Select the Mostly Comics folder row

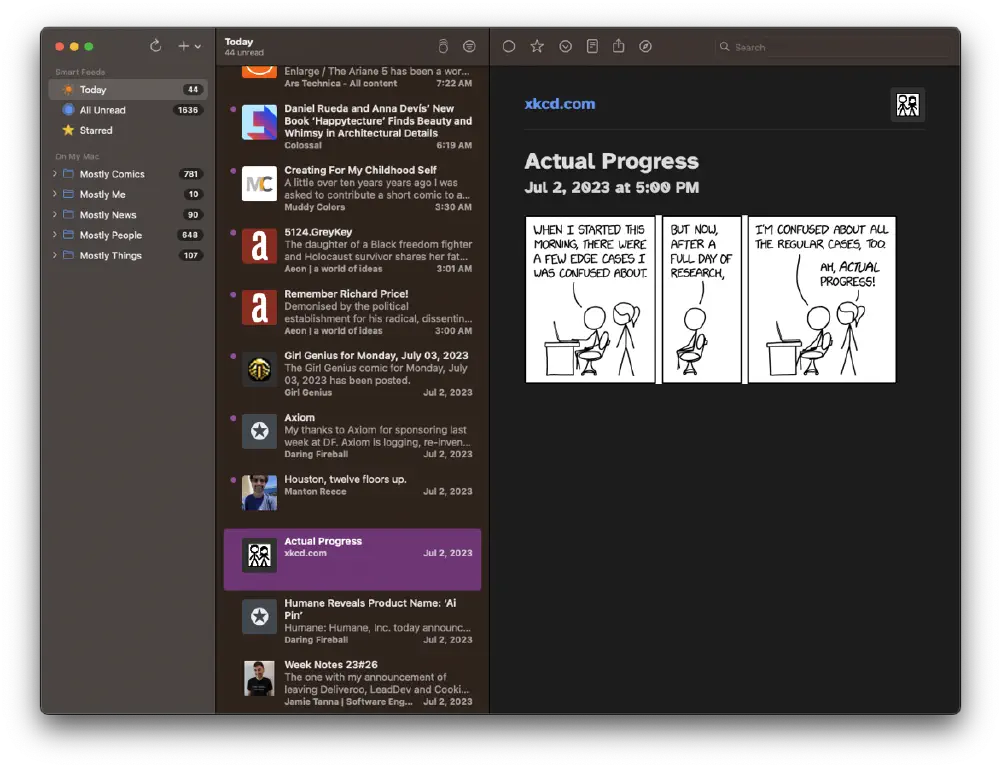[128, 174]
